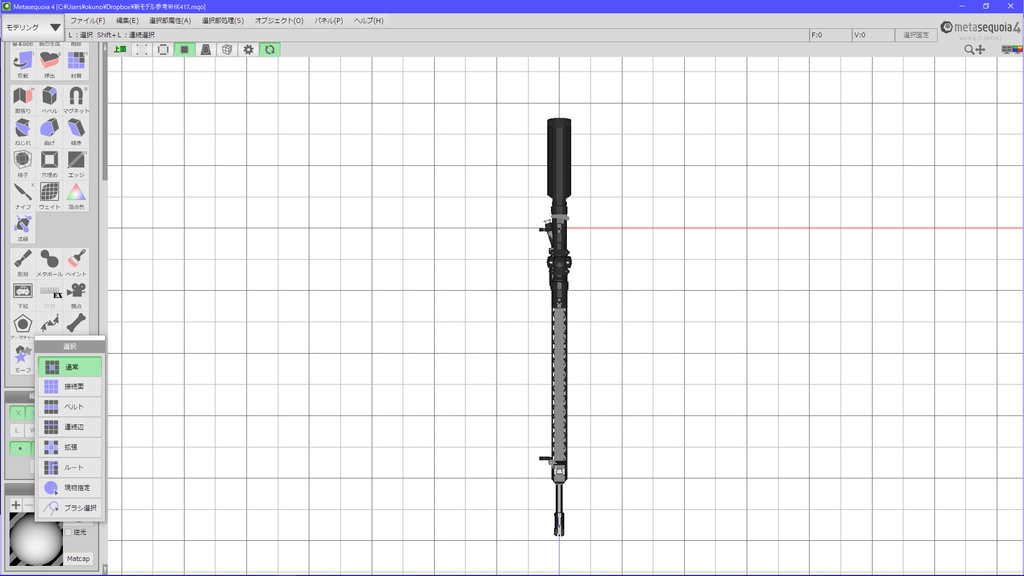1024x576 pixels.
Task: Open the オブジェクト(O) menu
Action: 279,21
